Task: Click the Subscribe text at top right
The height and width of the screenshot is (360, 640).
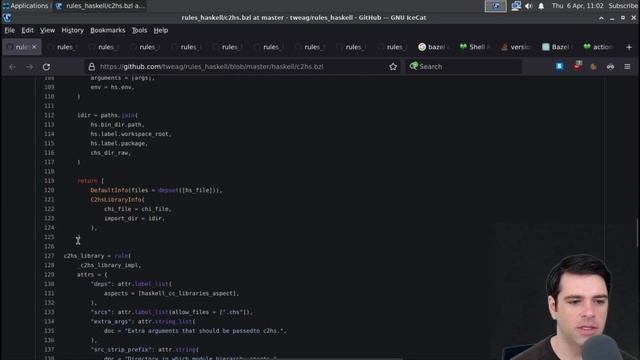Action: 623,6
